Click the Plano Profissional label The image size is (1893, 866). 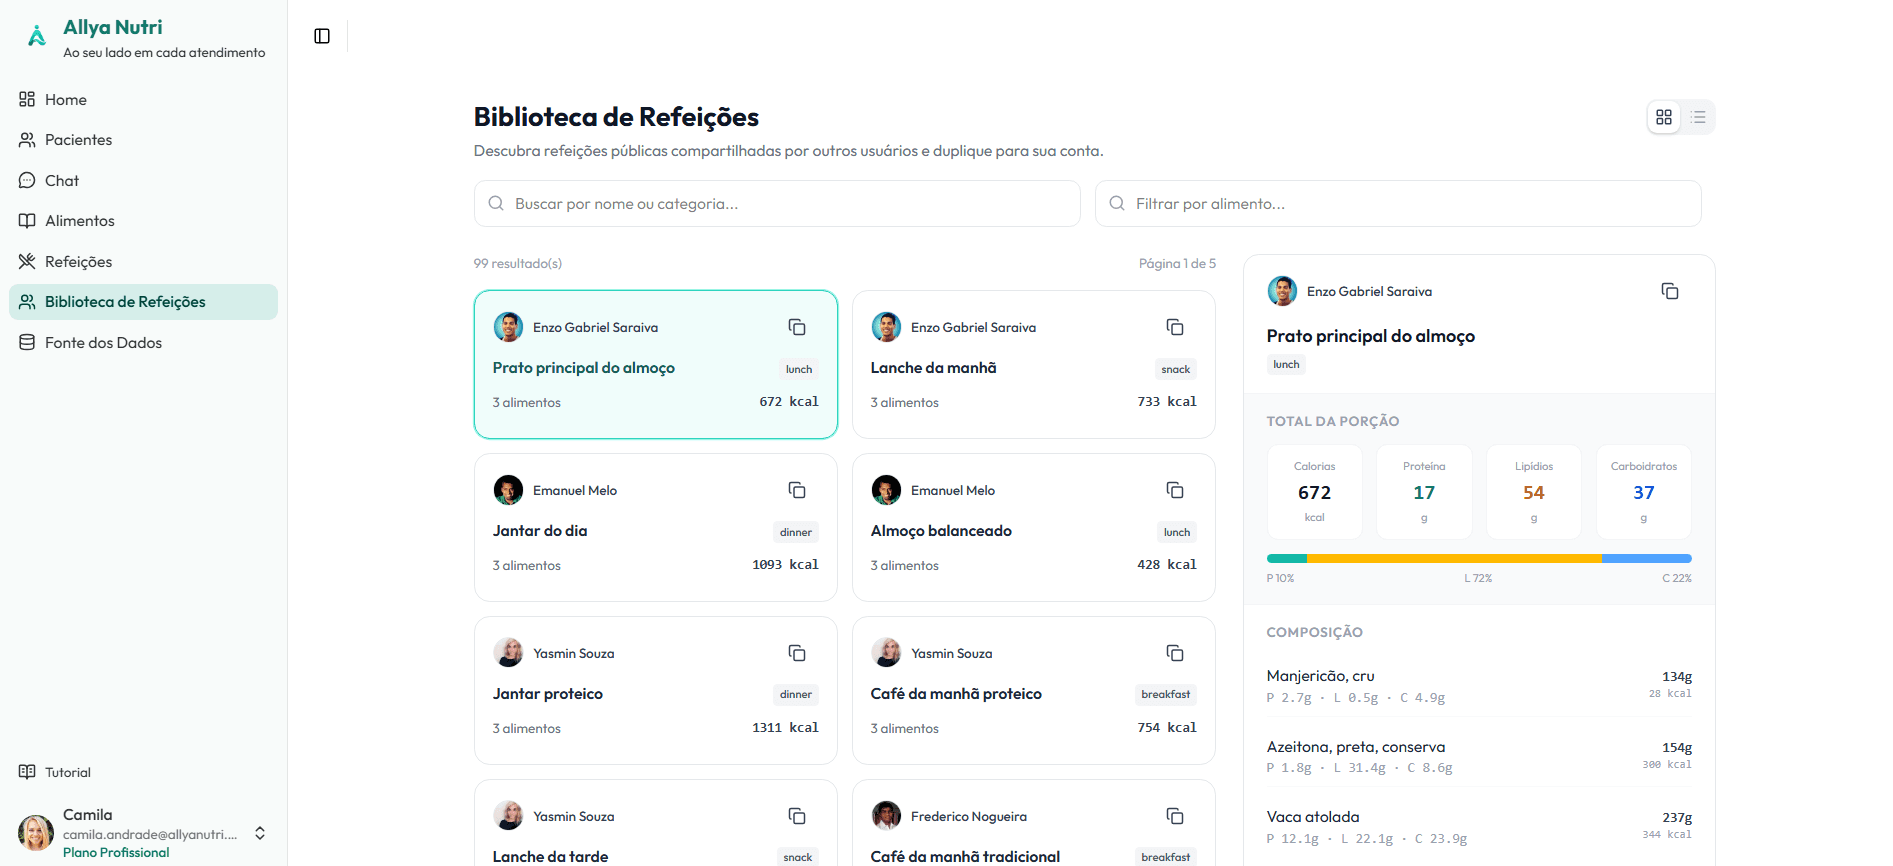[x=116, y=853]
